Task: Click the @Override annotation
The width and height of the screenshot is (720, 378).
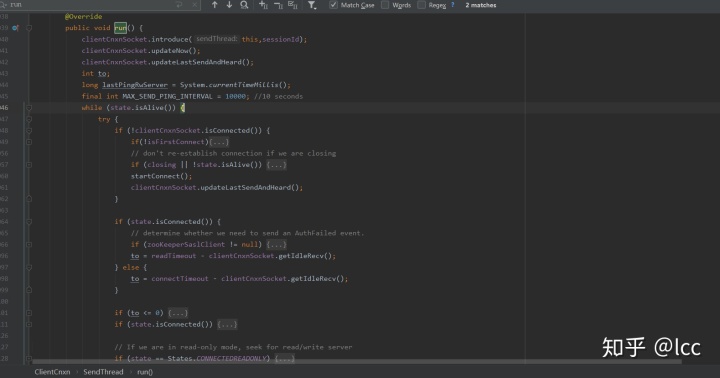Action: [x=84, y=17]
